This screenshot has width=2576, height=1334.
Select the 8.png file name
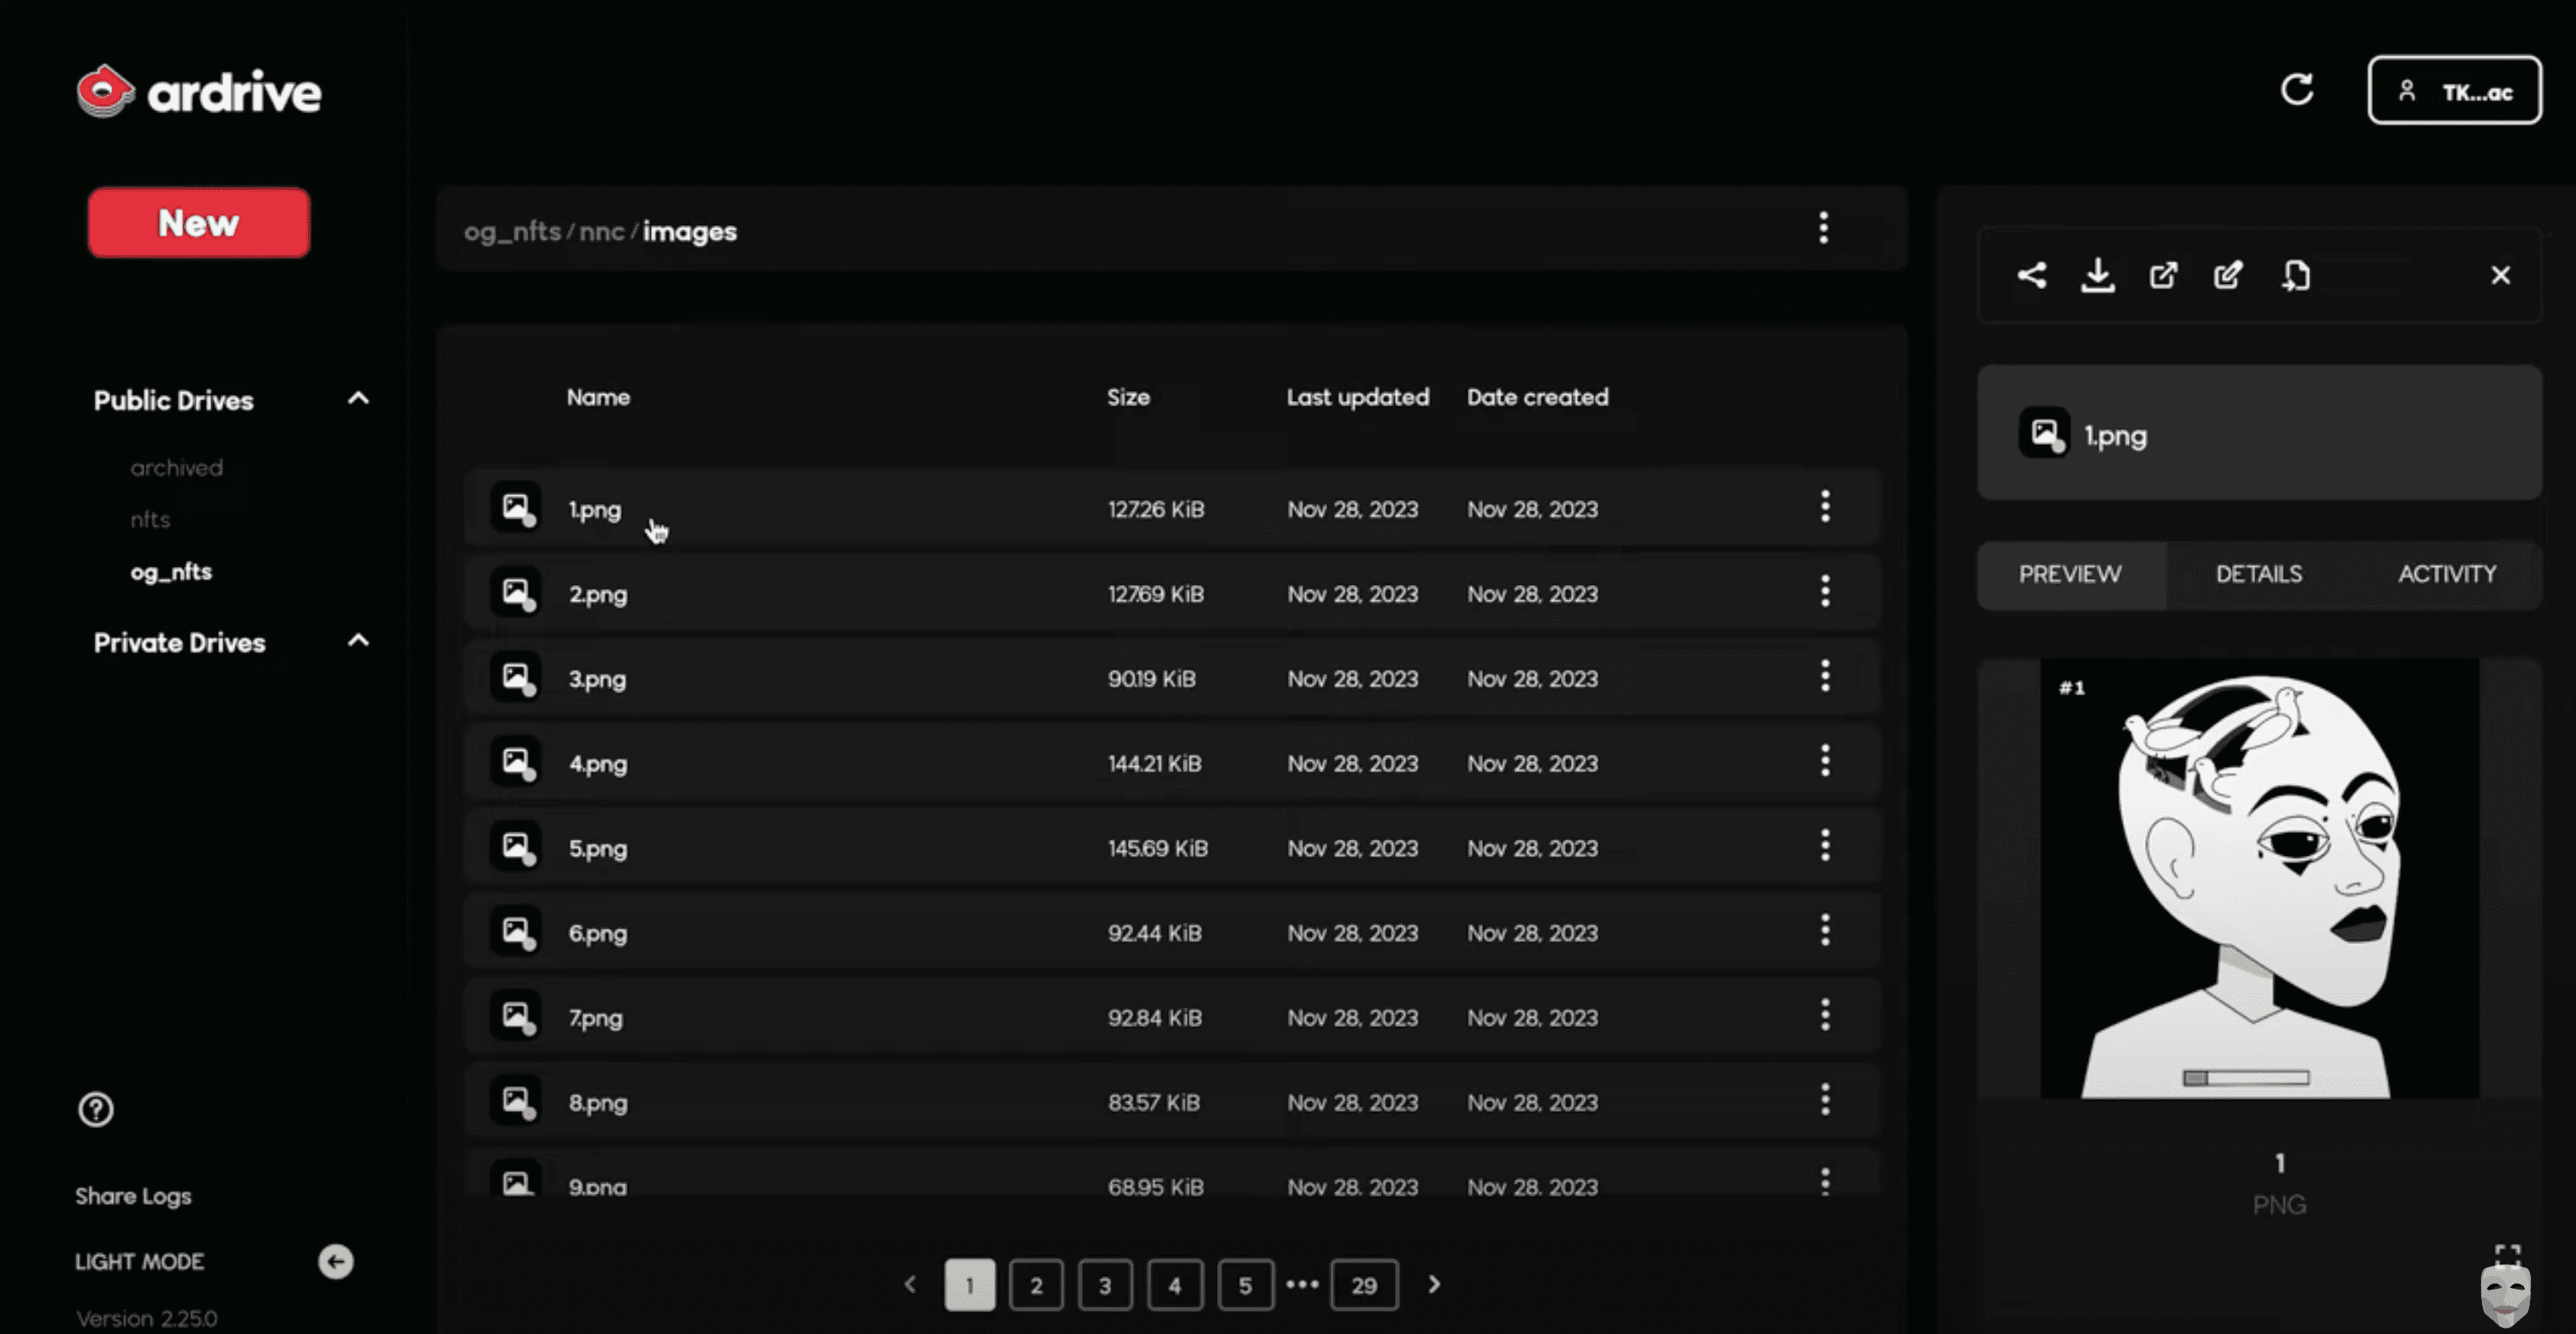coord(598,1103)
